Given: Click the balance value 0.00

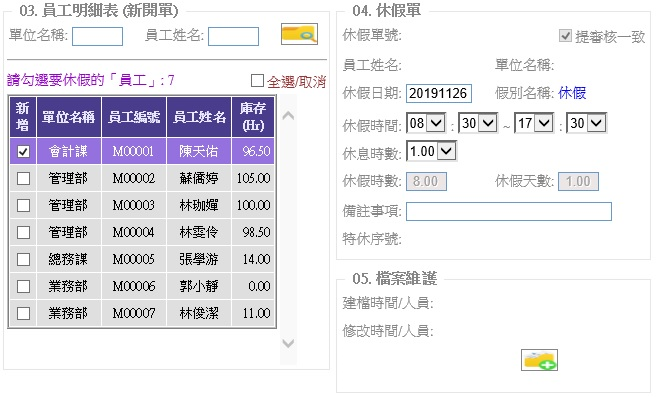Looking at the screenshot, I should [x=259, y=287].
